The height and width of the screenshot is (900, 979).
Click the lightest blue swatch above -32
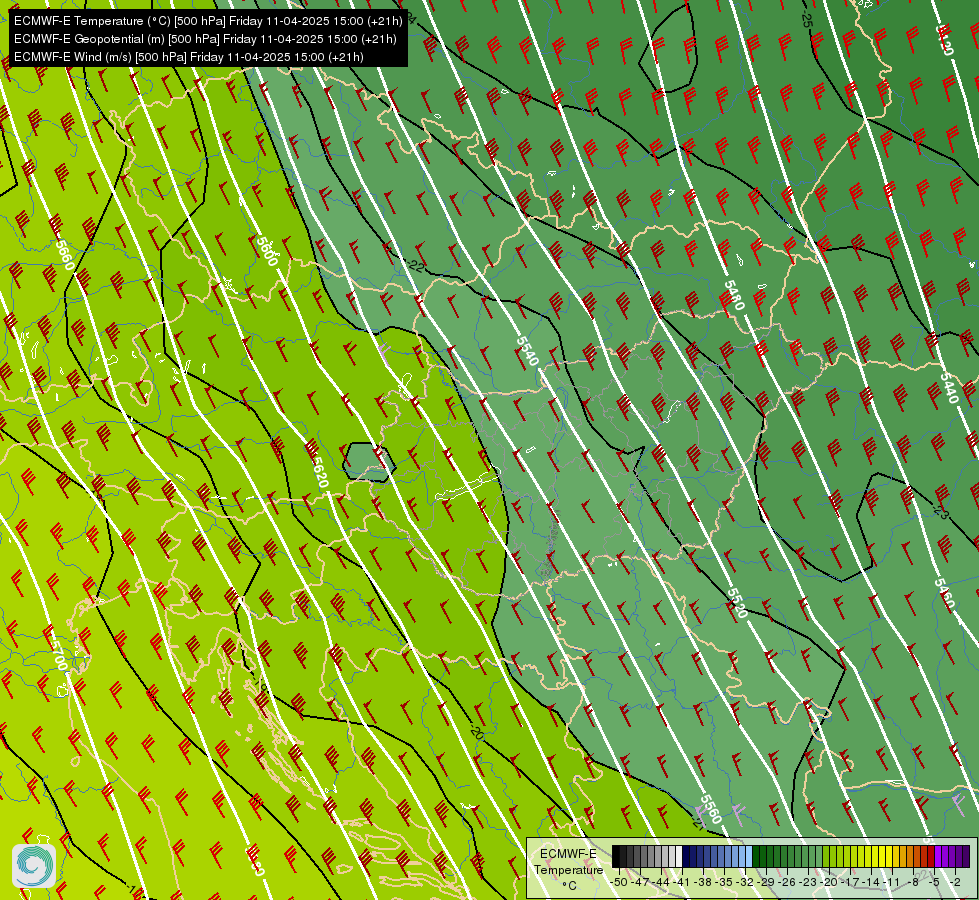pos(749,856)
